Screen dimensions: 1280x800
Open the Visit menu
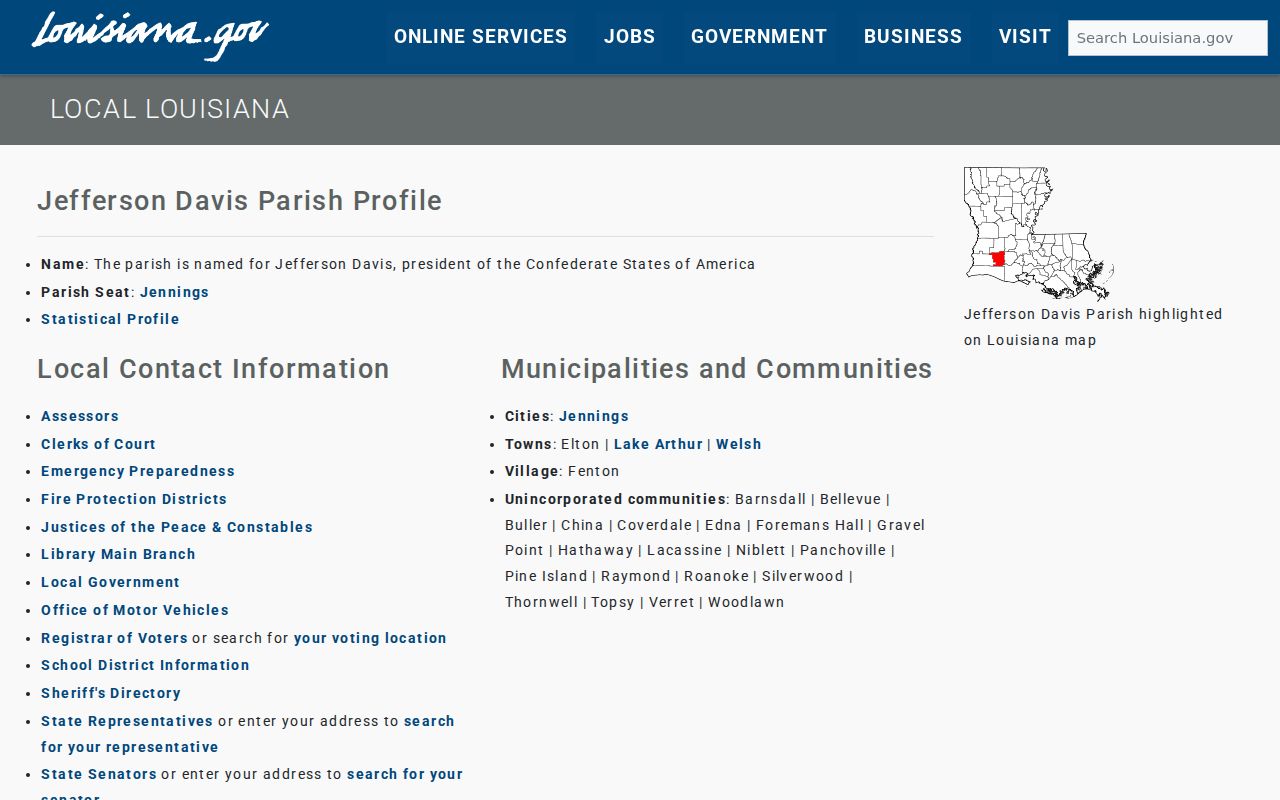(1025, 37)
